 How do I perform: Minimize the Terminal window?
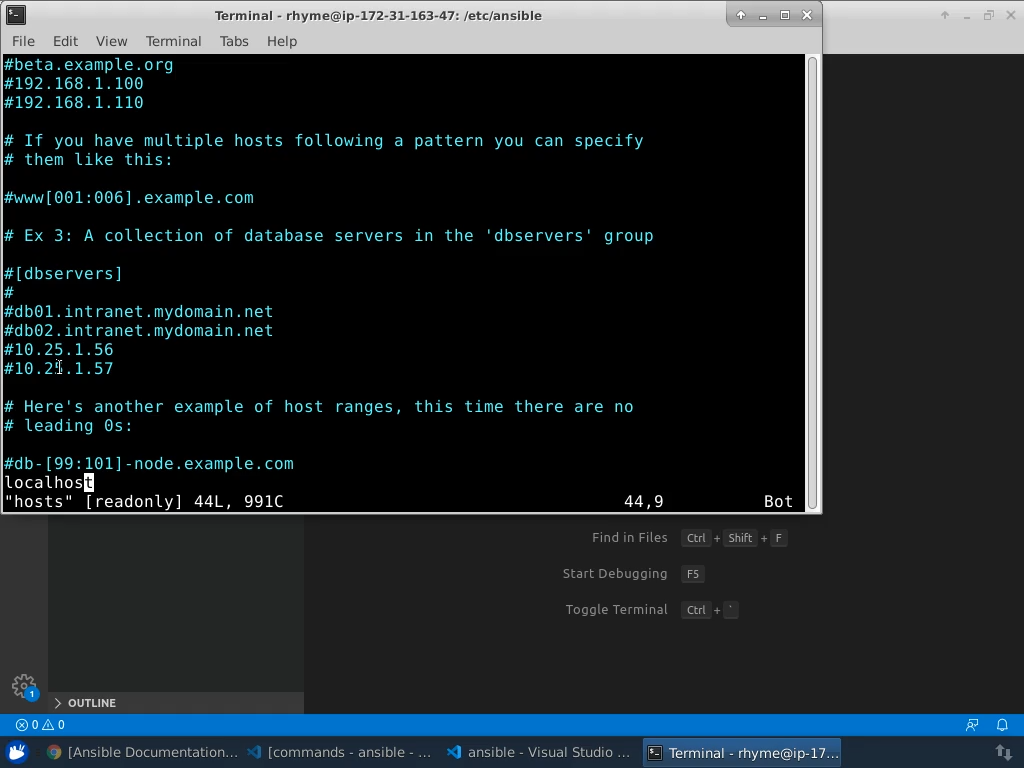(x=763, y=15)
